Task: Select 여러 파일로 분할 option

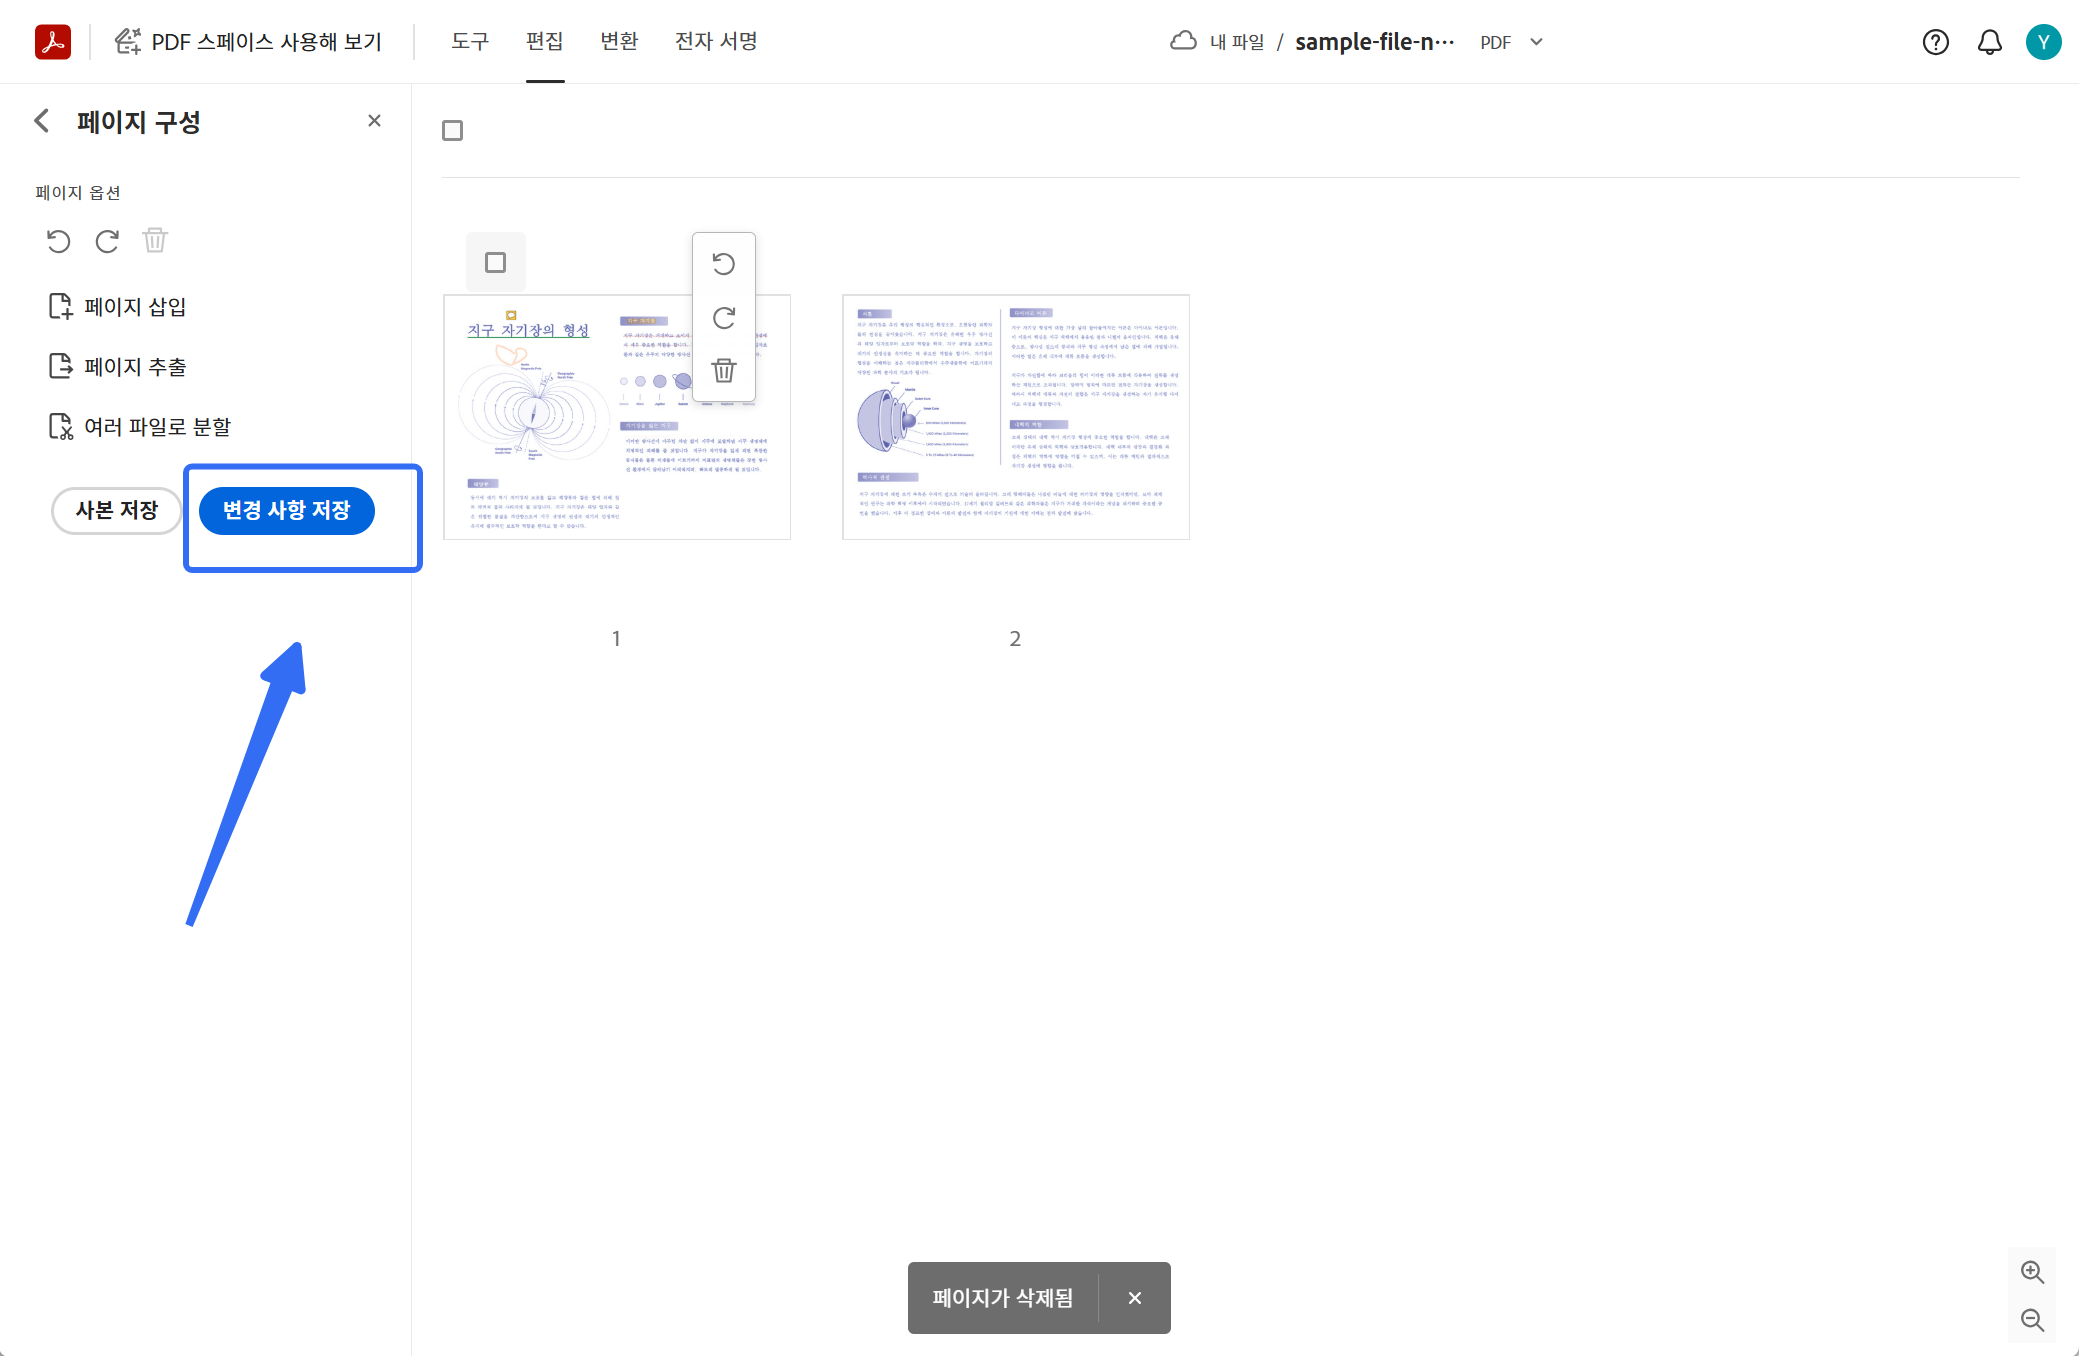Action: tap(140, 427)
